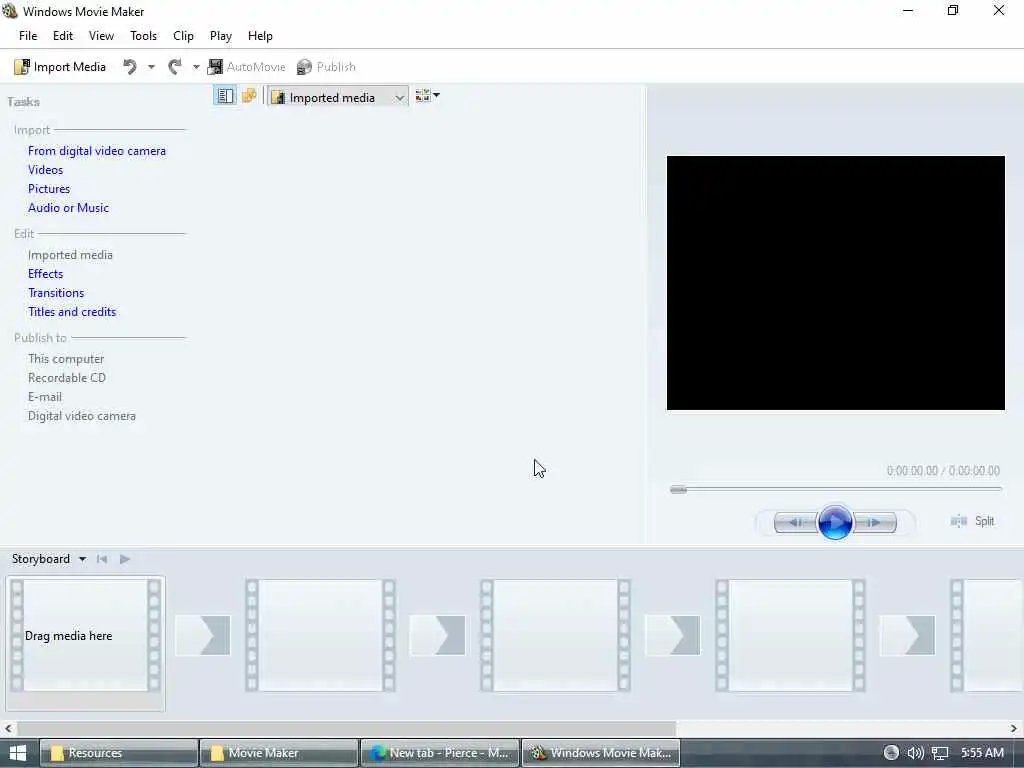Open the Imported media location dropdown
The width and height of the screenshot is (1024, 768).
338,97
